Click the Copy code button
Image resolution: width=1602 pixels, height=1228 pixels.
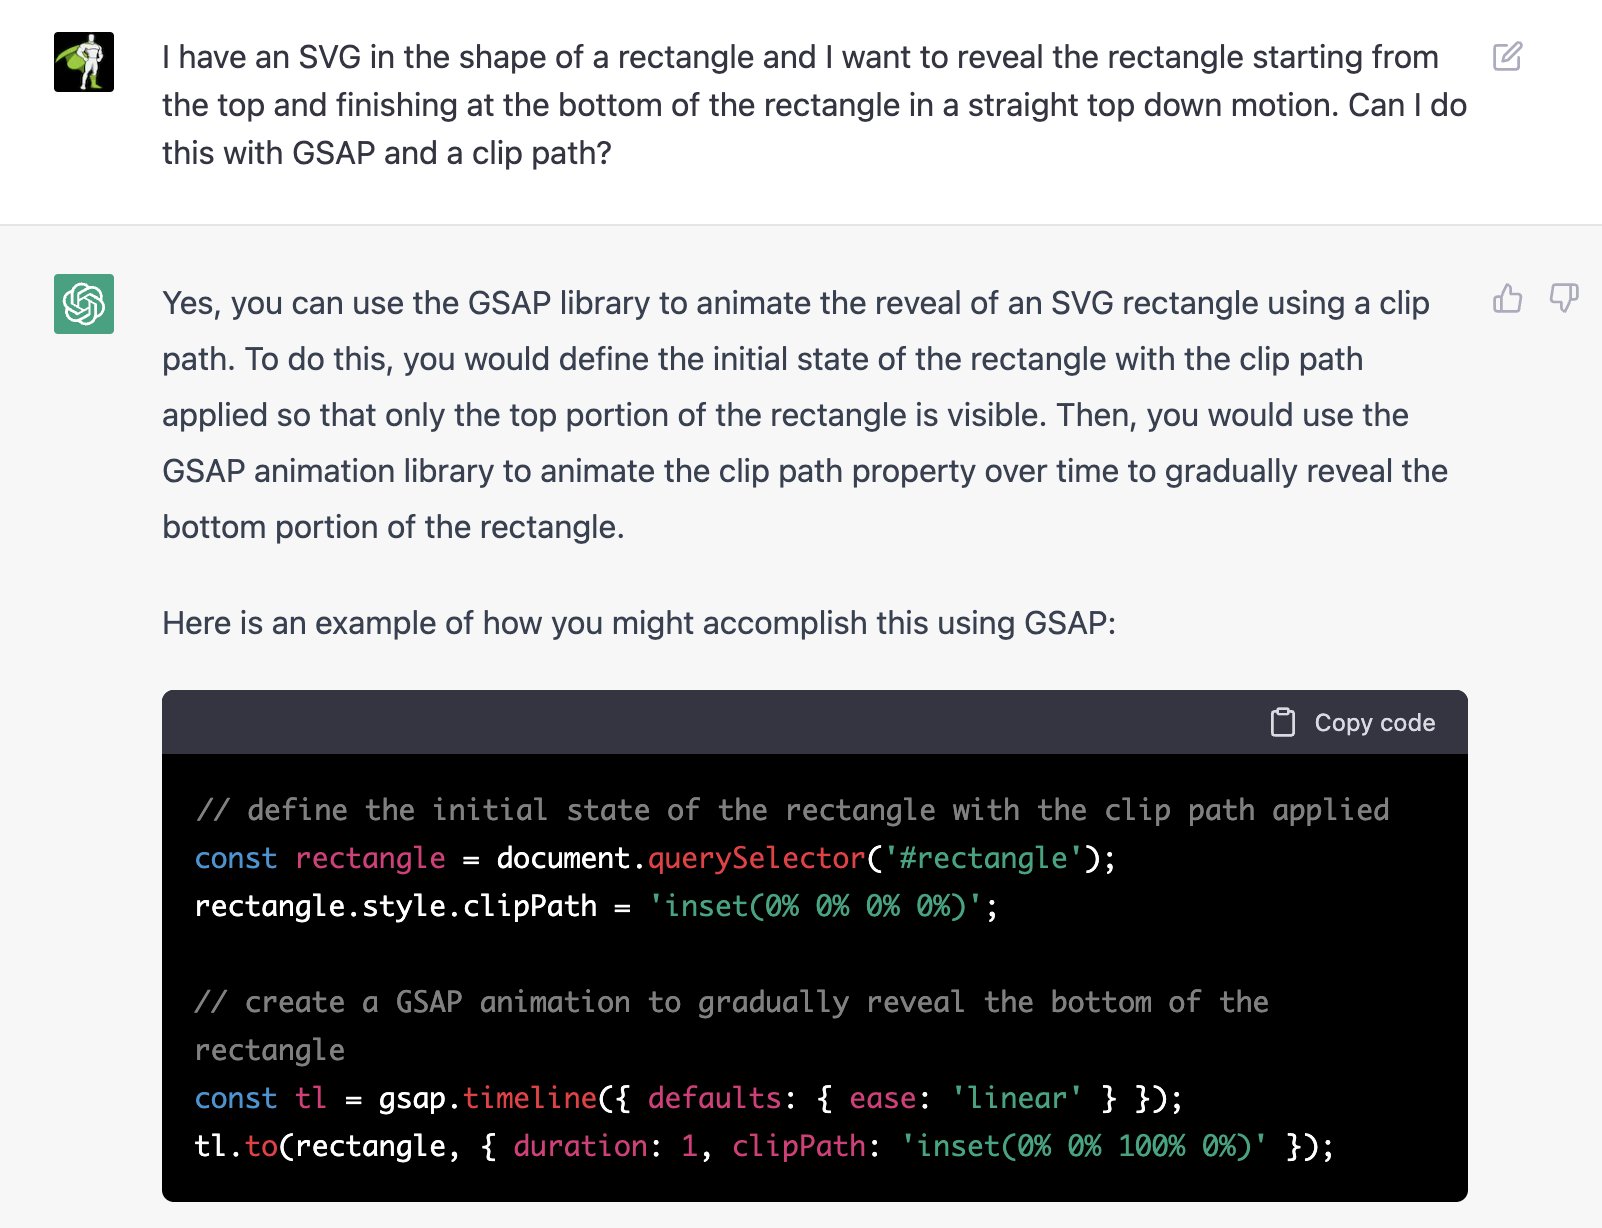tap(1352, 722)
